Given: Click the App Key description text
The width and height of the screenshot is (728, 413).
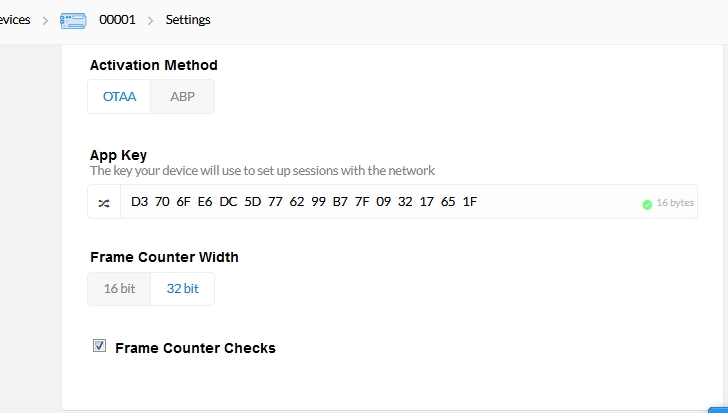Looking at the screenshot, I should [x=262, y=171].
